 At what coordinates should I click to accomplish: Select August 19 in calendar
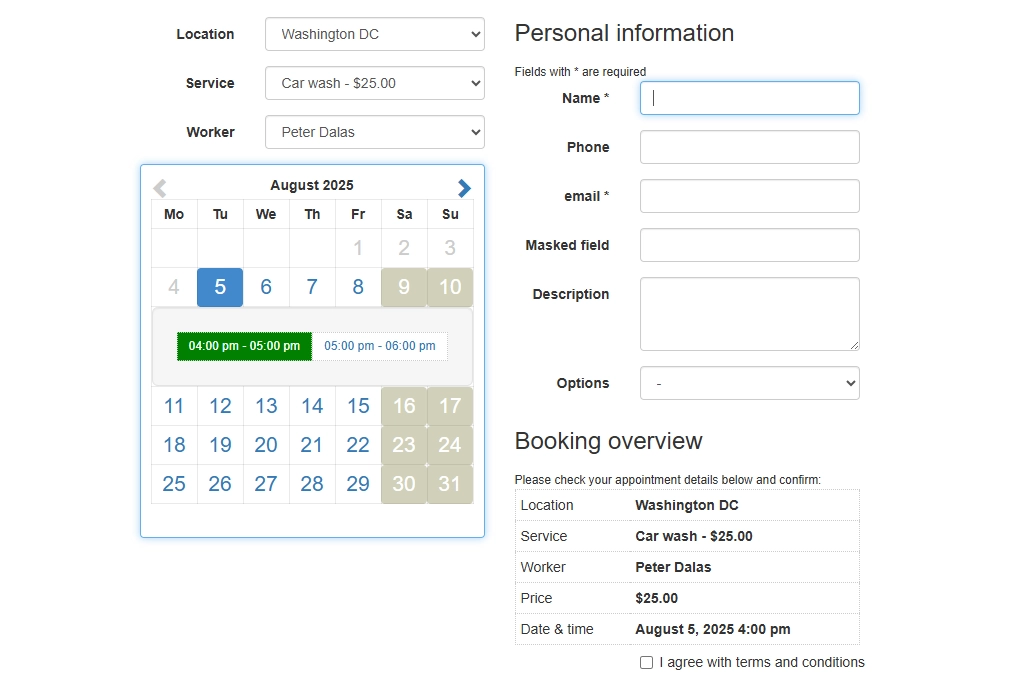click(x=220, y=445)
